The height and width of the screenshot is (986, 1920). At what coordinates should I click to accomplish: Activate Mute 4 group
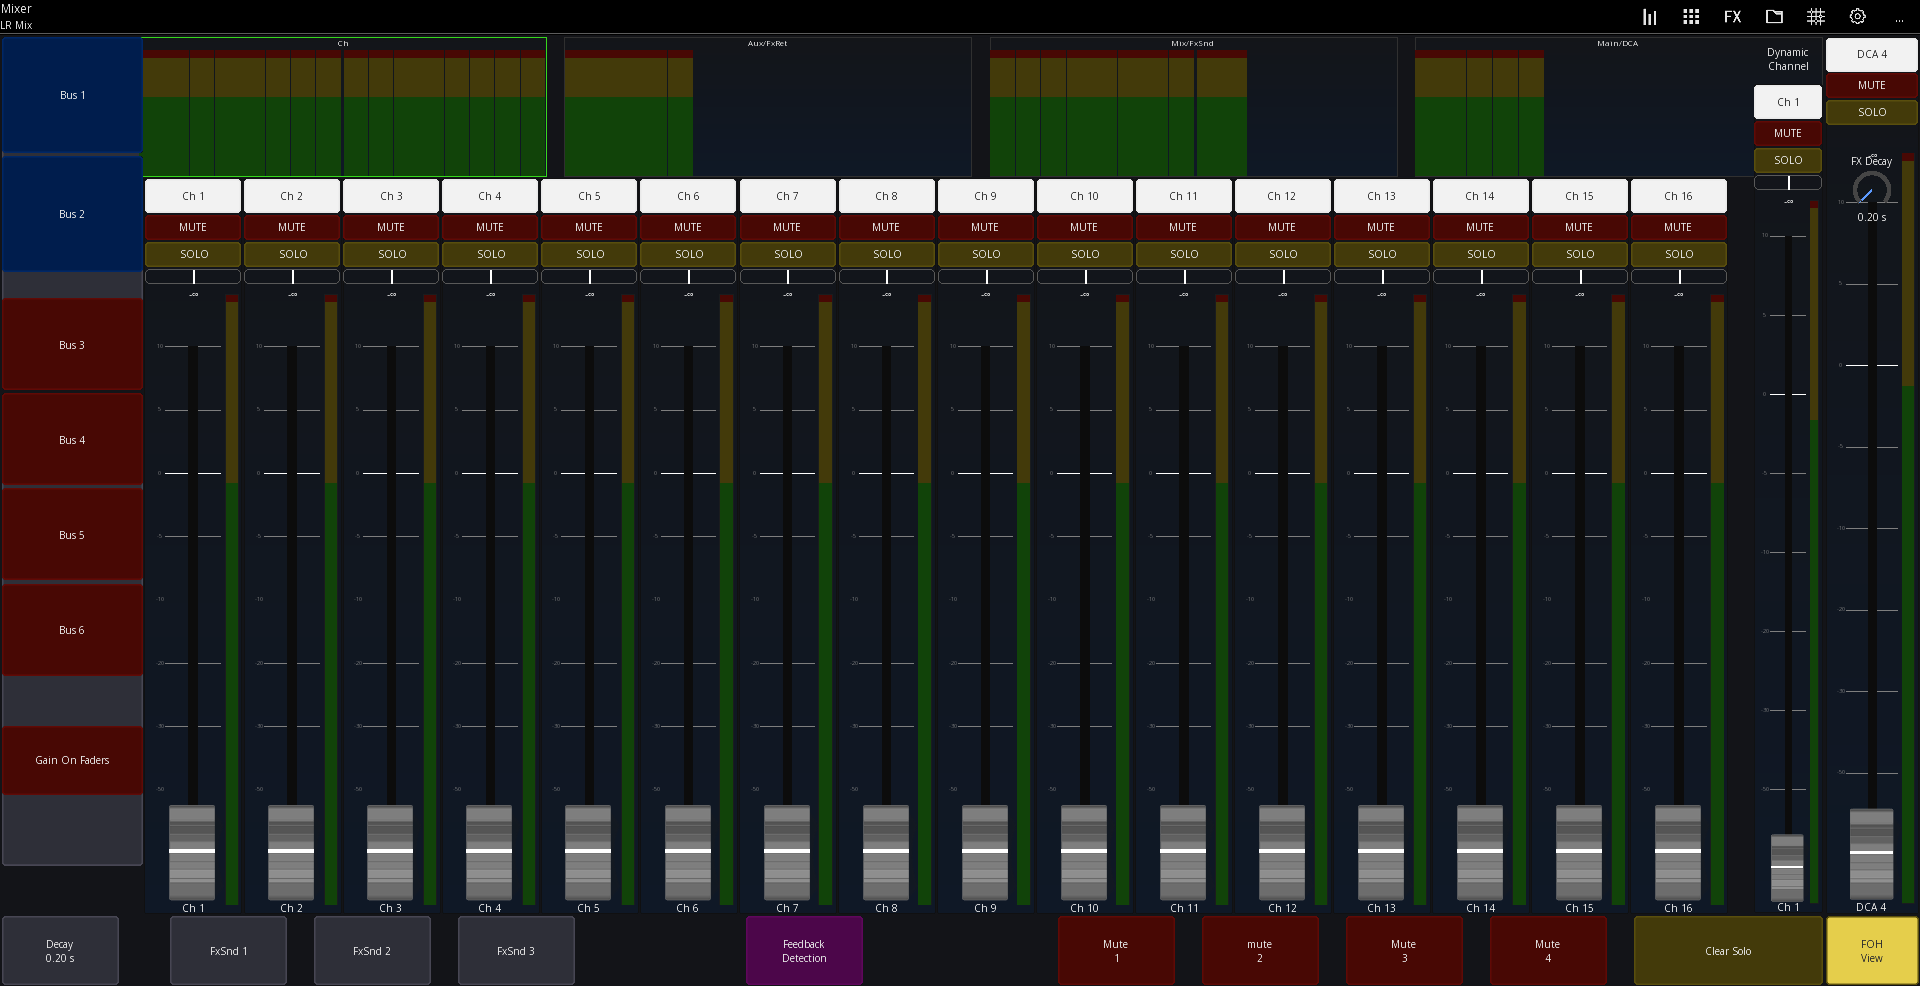point(1548,951)
